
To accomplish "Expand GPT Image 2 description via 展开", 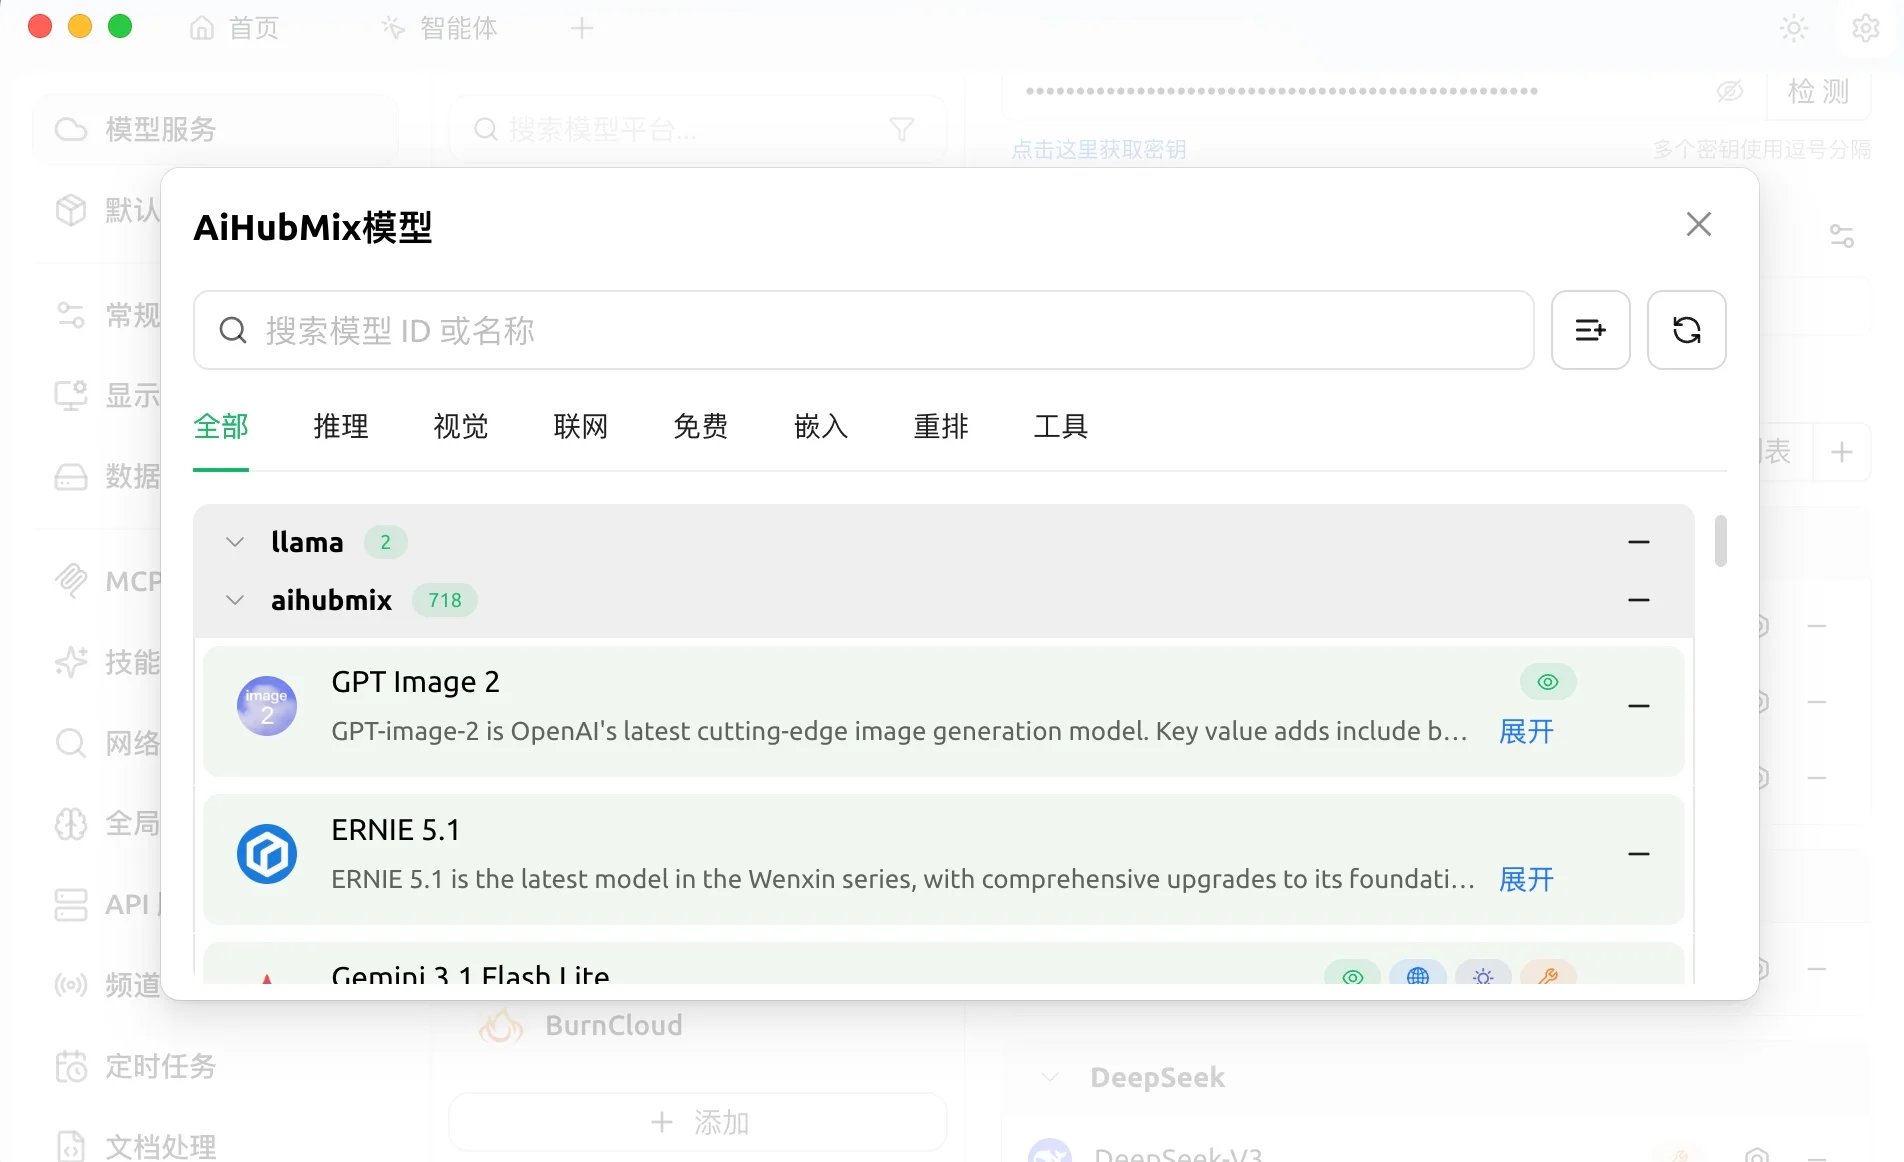I will click(x=1526, y=732).
